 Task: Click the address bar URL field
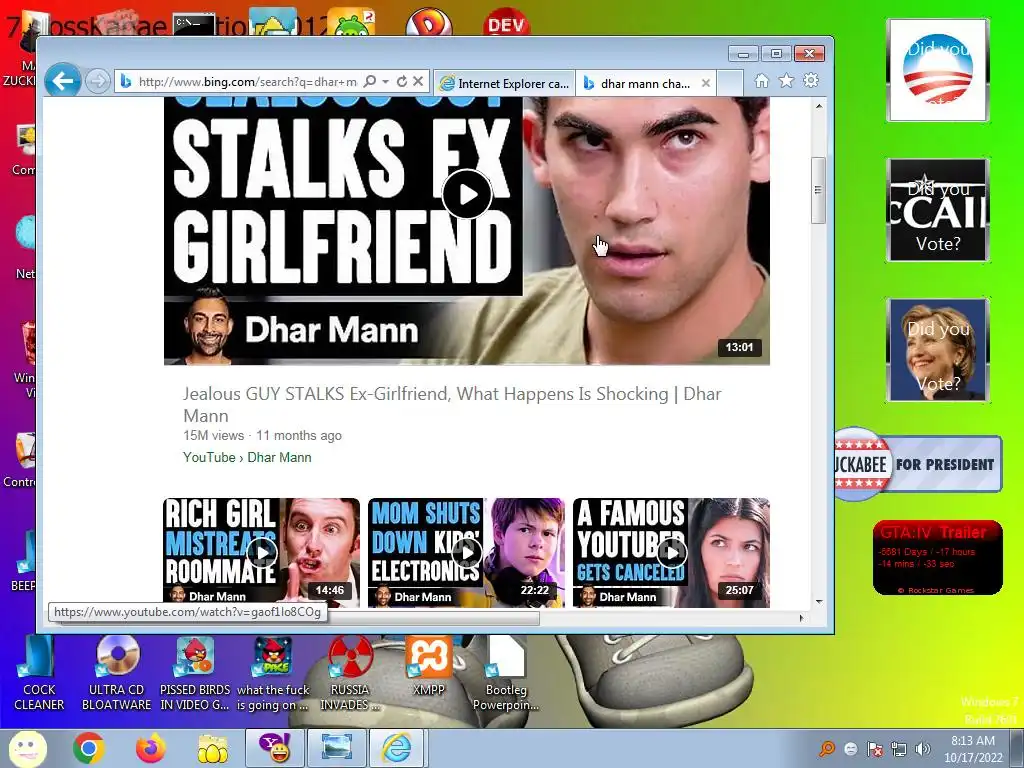[x=247, y=82]
